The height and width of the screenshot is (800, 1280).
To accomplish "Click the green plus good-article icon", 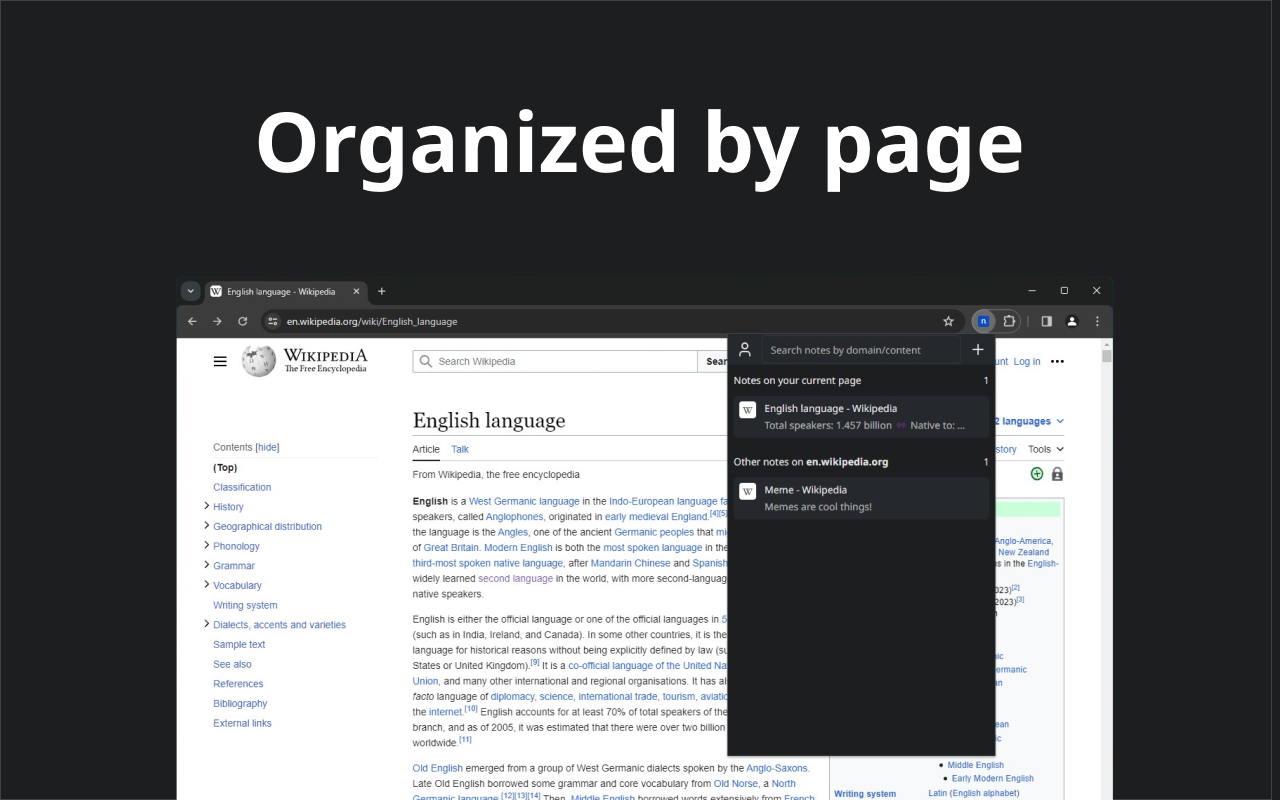I will click(1037, 474).
